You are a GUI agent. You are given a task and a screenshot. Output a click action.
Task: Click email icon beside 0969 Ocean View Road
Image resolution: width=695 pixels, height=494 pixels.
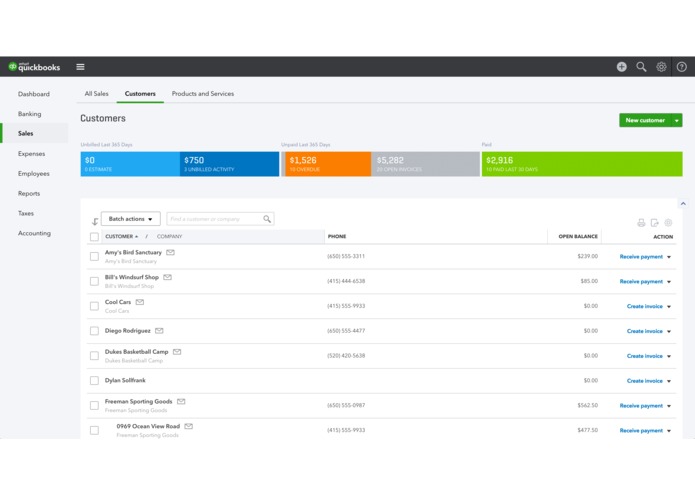point(188,426)
